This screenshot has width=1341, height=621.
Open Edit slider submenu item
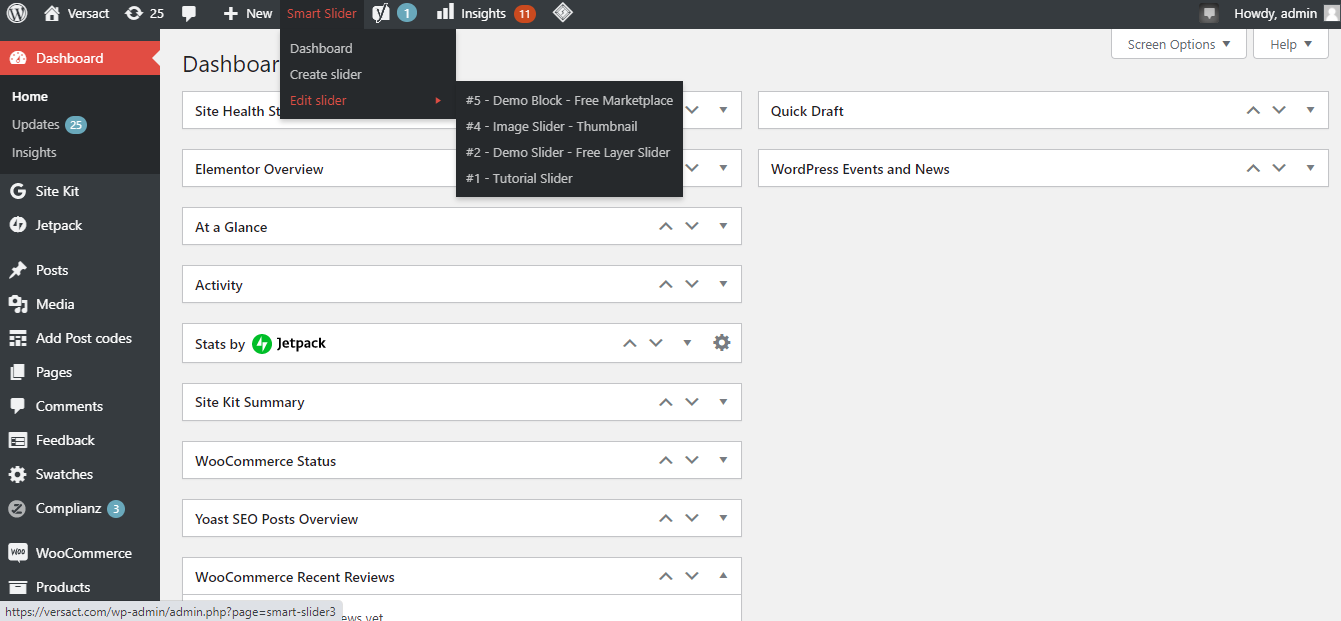368,100
